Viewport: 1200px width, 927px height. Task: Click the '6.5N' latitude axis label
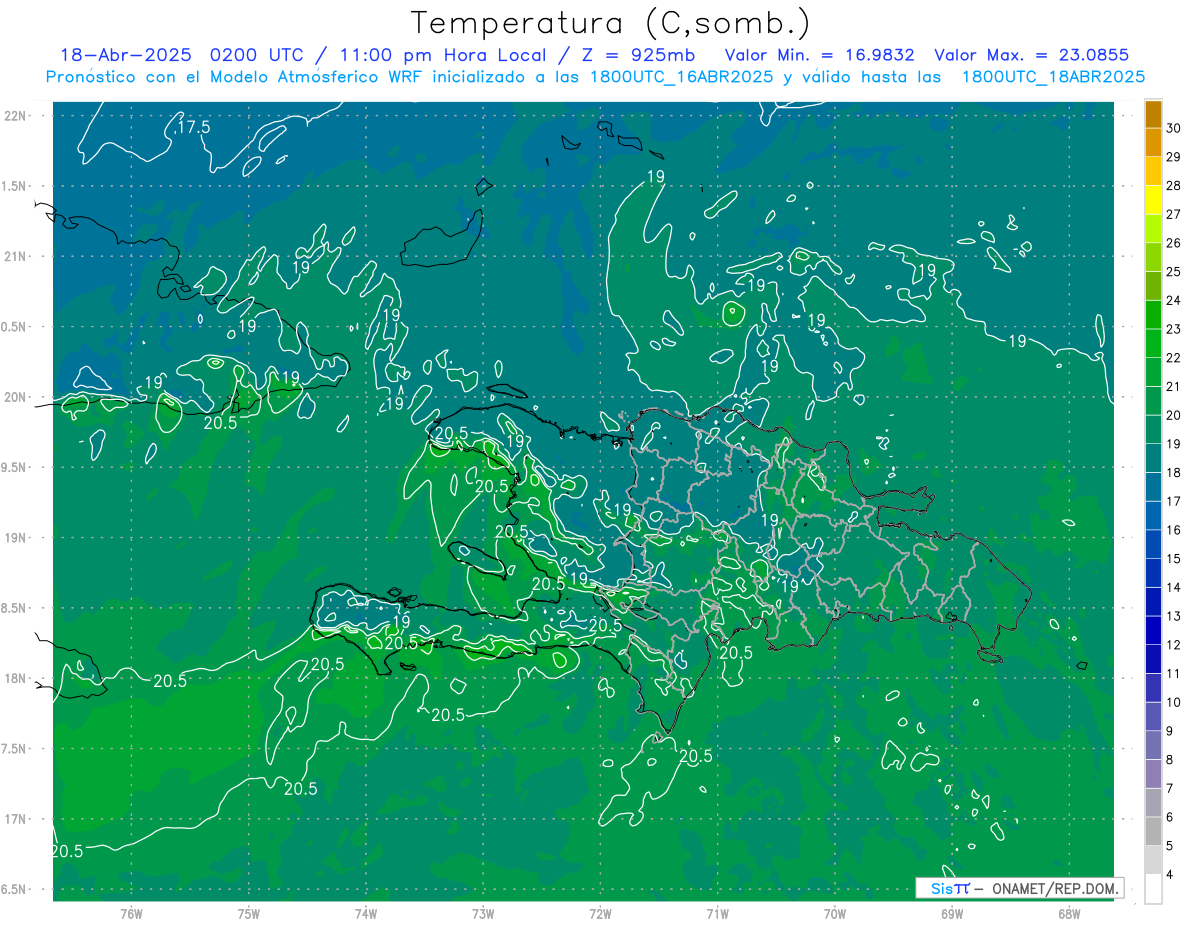(x=16, y=889)
